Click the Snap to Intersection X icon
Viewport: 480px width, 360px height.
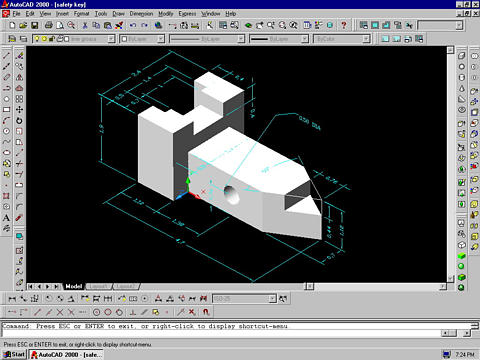click(60, 312)
